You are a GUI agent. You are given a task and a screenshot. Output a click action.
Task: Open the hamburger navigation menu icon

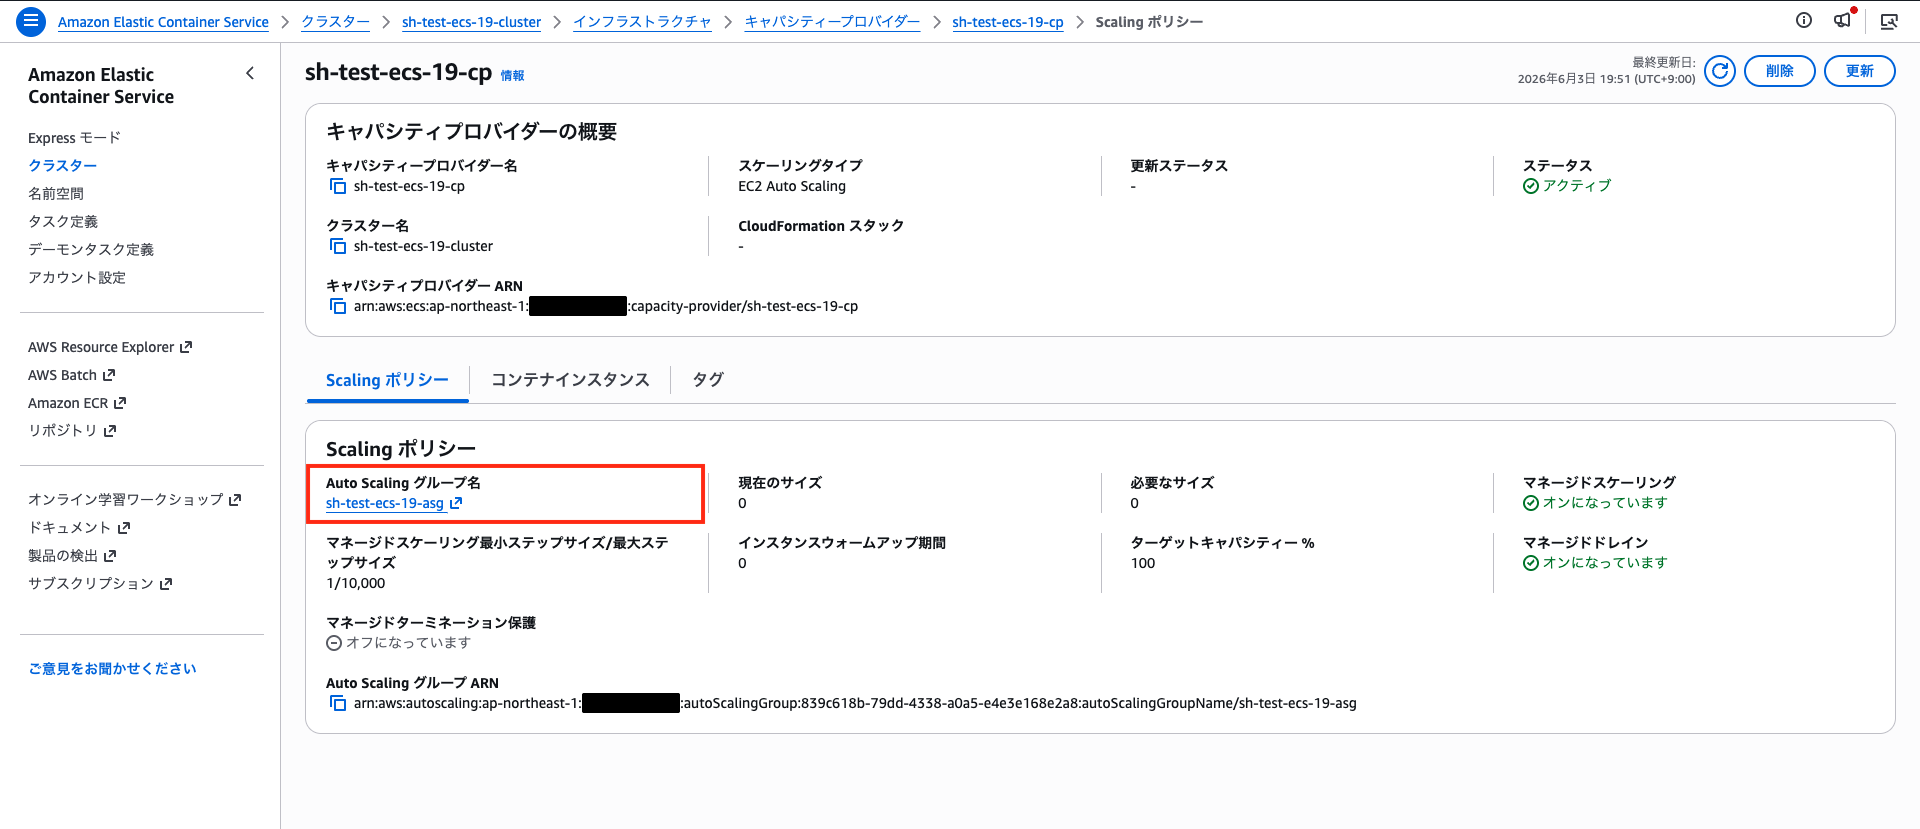[x=31, y=21]
